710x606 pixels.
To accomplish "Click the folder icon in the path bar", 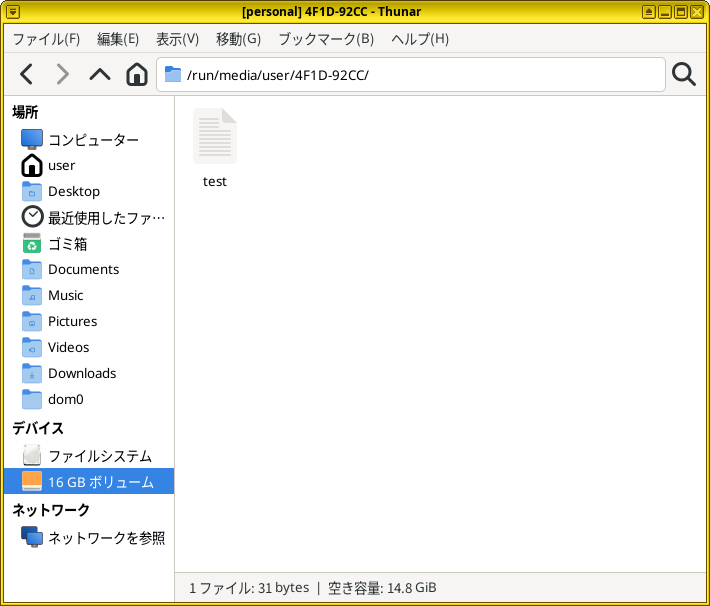I will point(173,74).
